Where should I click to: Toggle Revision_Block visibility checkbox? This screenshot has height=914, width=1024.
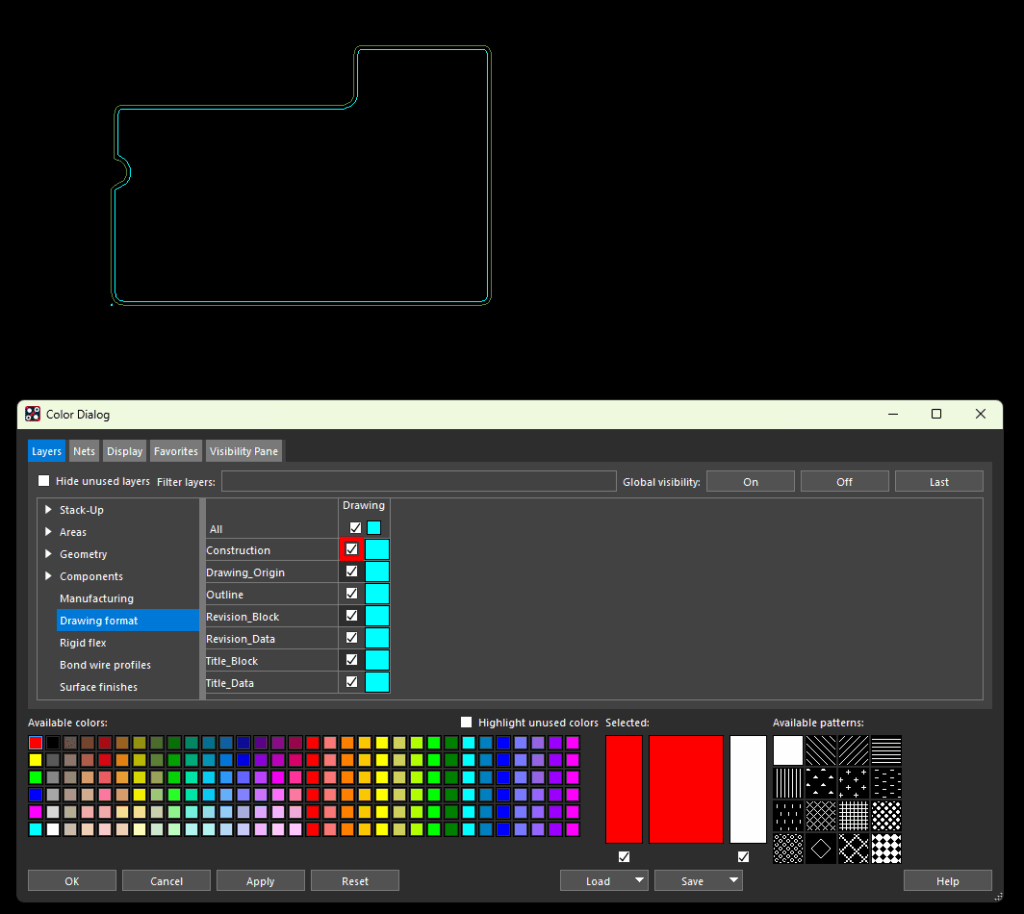(x=351, y=616)
